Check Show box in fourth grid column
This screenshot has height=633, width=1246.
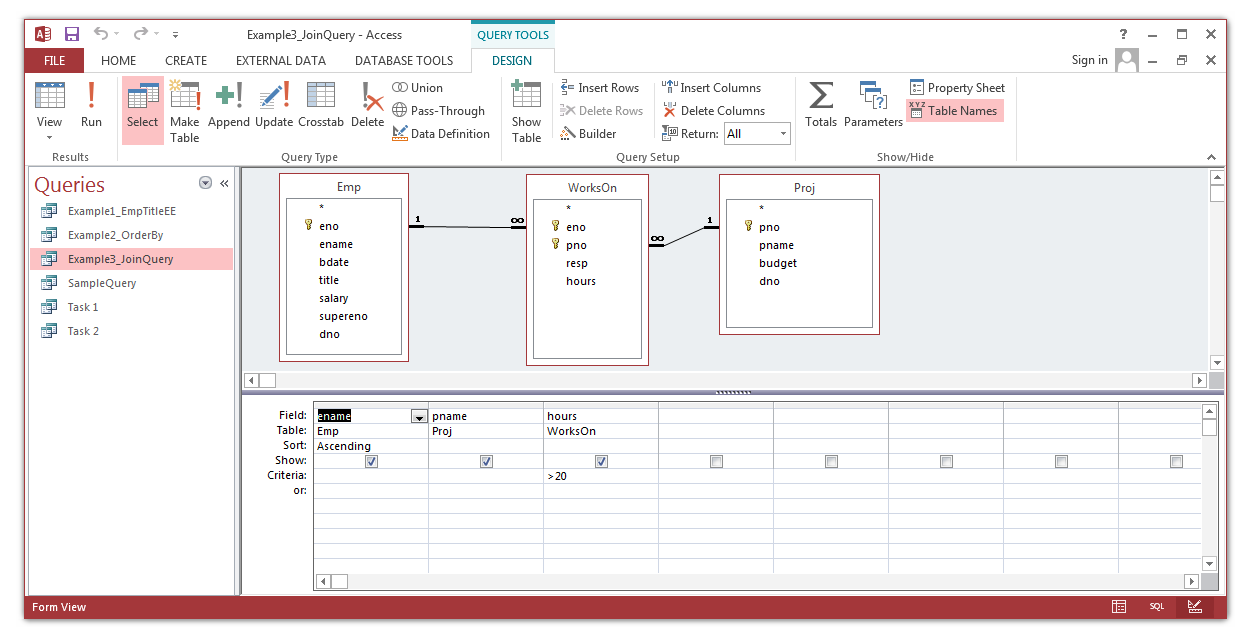[716, 461]
